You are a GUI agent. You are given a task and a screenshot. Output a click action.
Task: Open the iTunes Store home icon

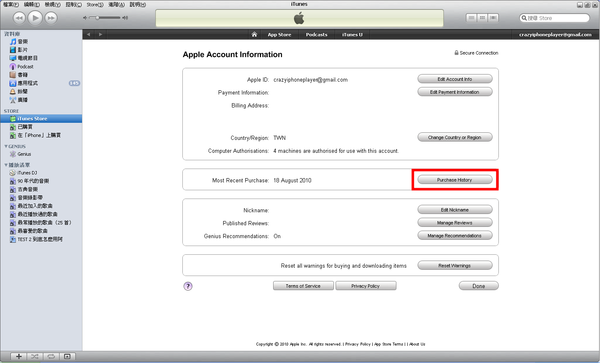[x=254, y=34]
